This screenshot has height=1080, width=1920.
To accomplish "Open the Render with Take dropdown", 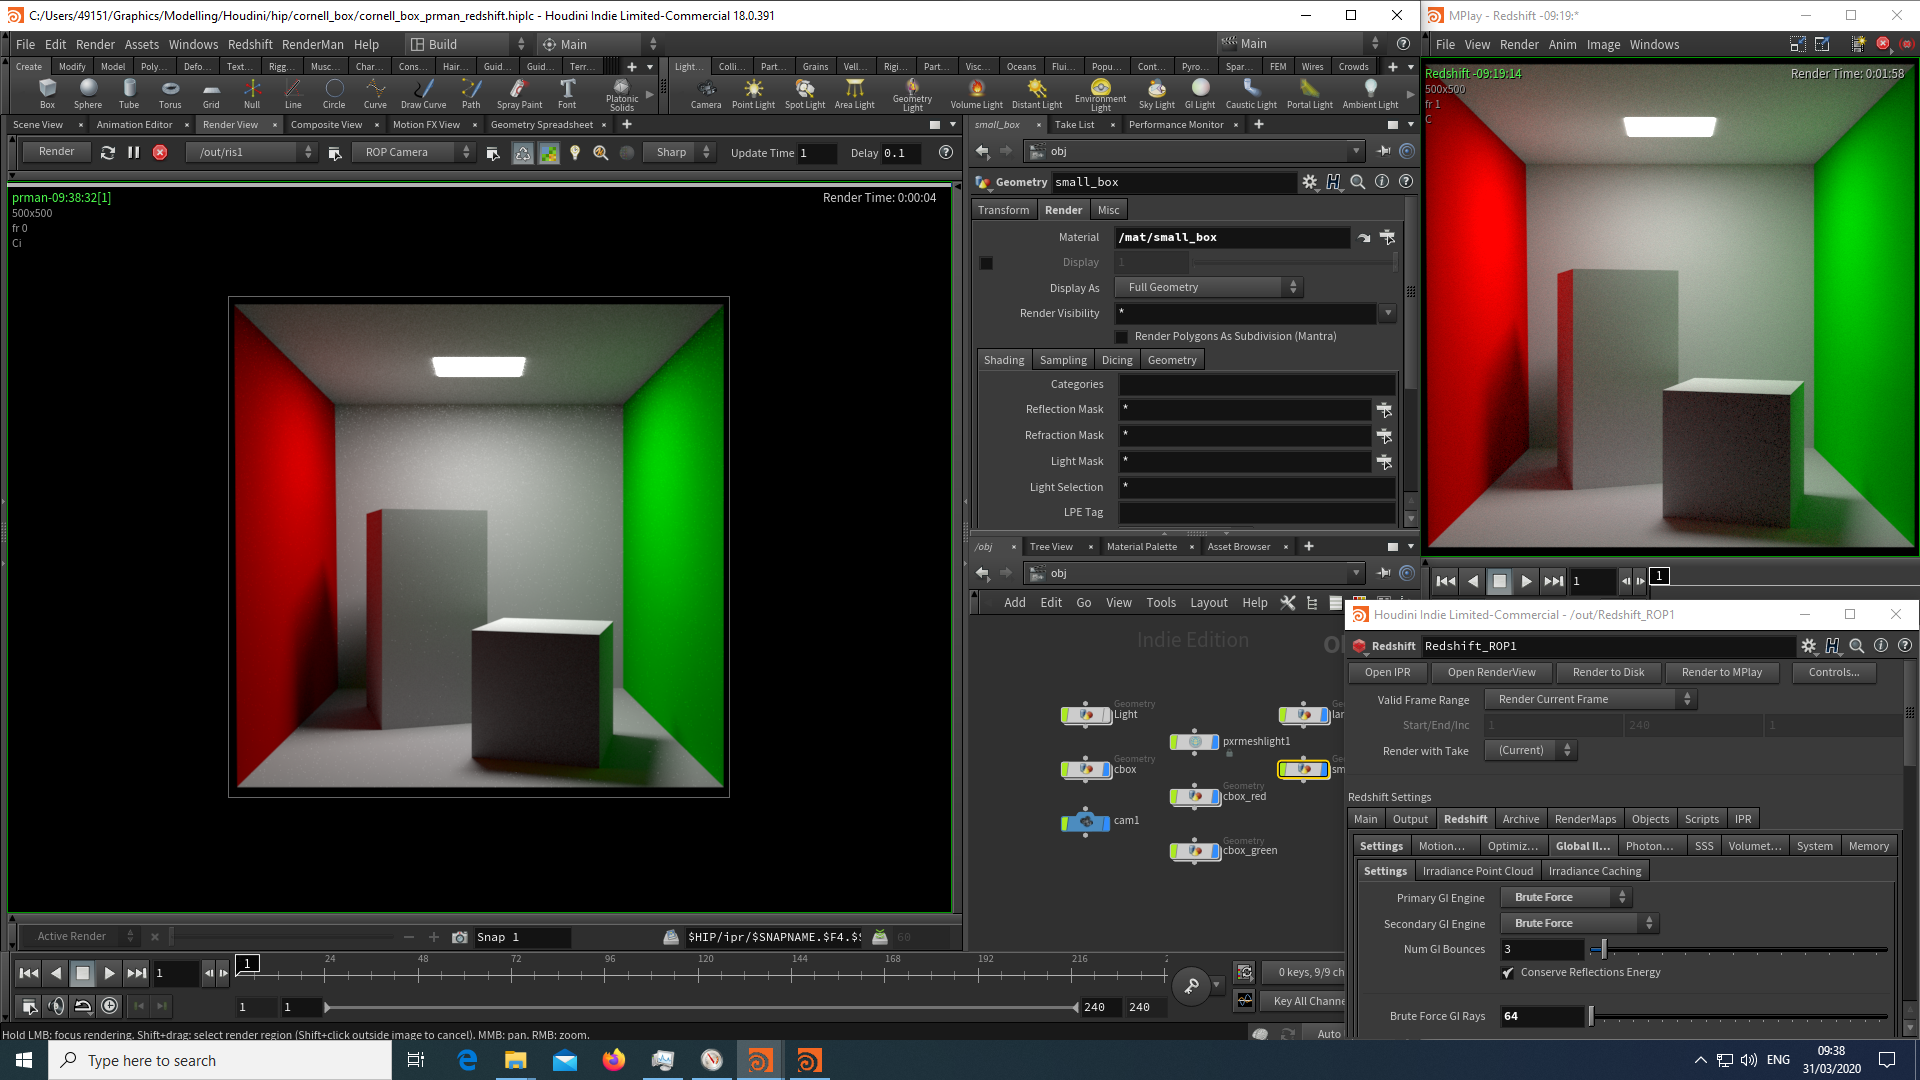I will pos(1530,751).
